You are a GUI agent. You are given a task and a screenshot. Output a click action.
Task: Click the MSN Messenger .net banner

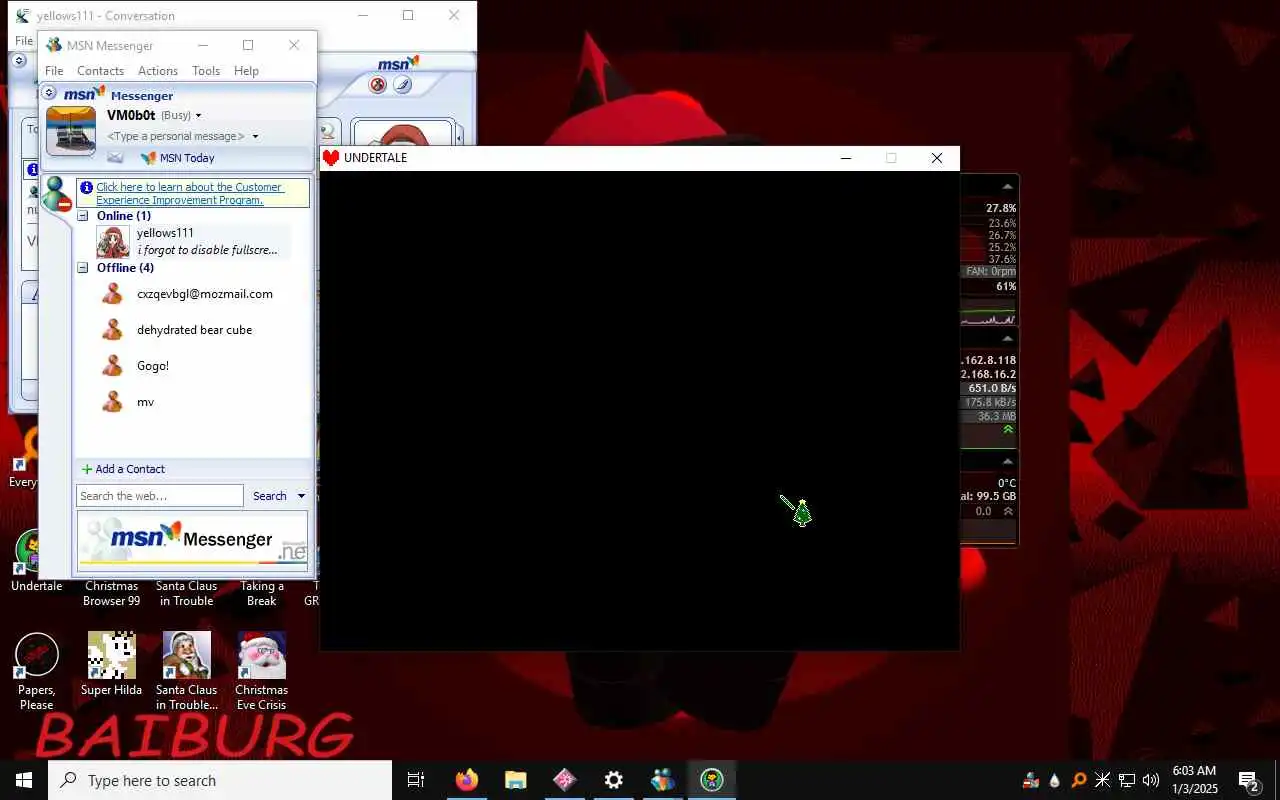tap(192, 541)
